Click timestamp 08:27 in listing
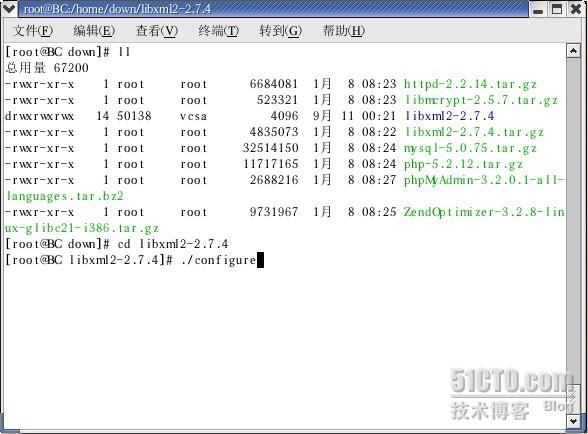The image size is (588, 434). (x=379, y=180)
